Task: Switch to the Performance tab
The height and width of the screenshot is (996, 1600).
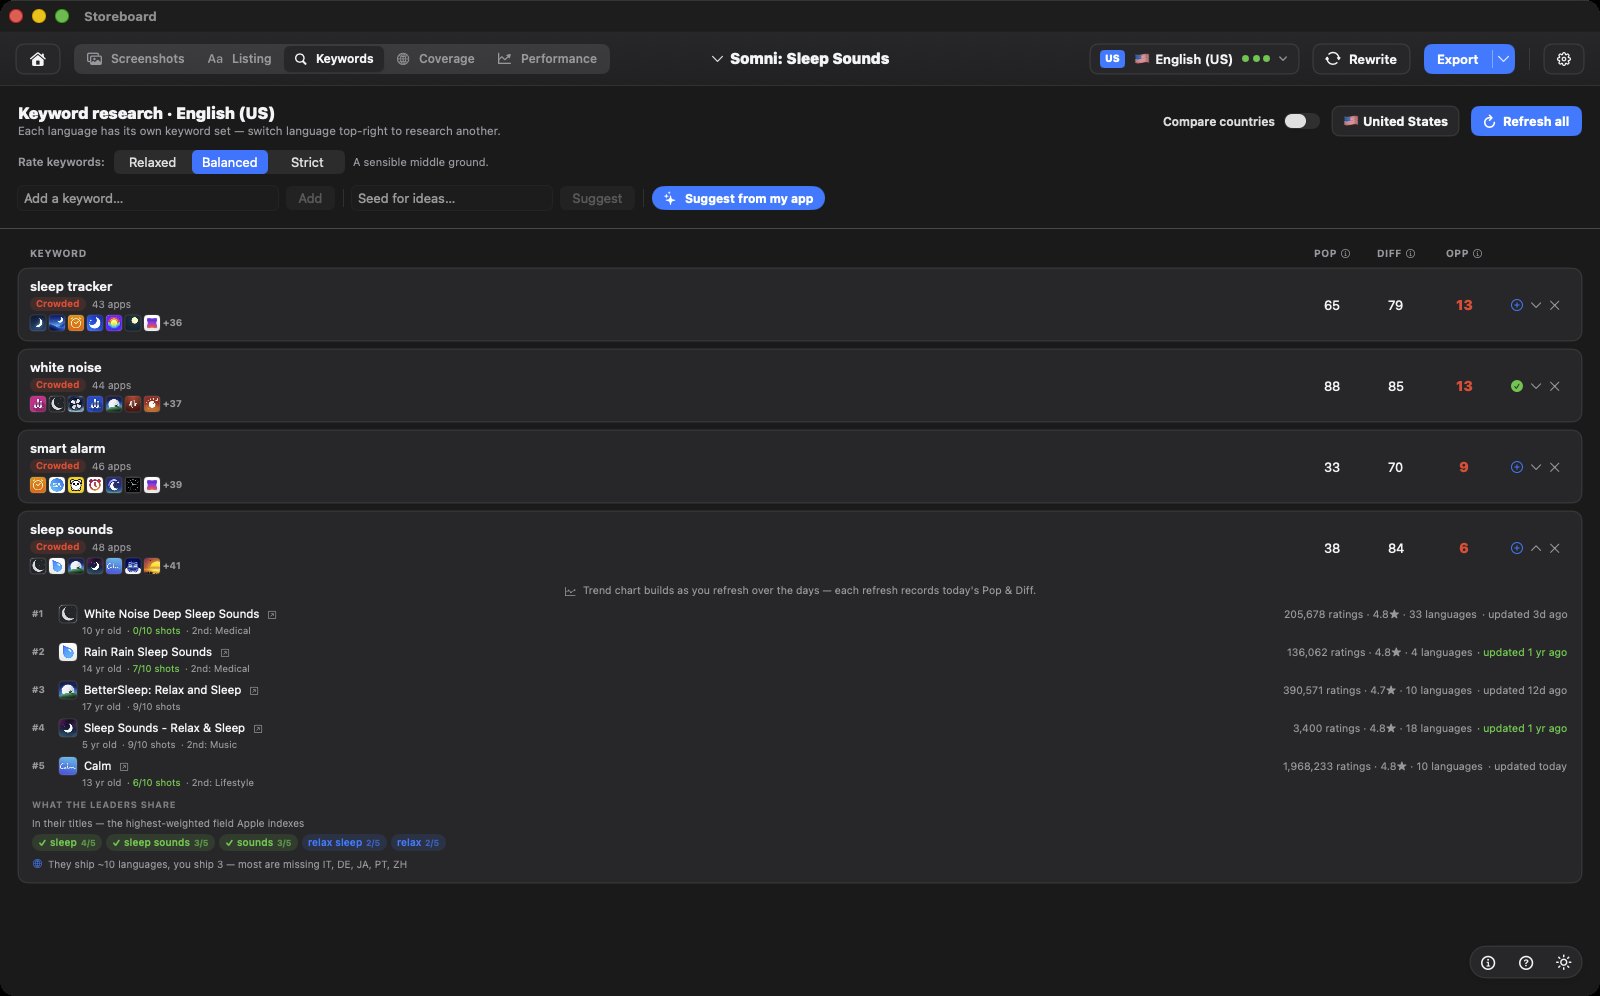Action: 547,59
